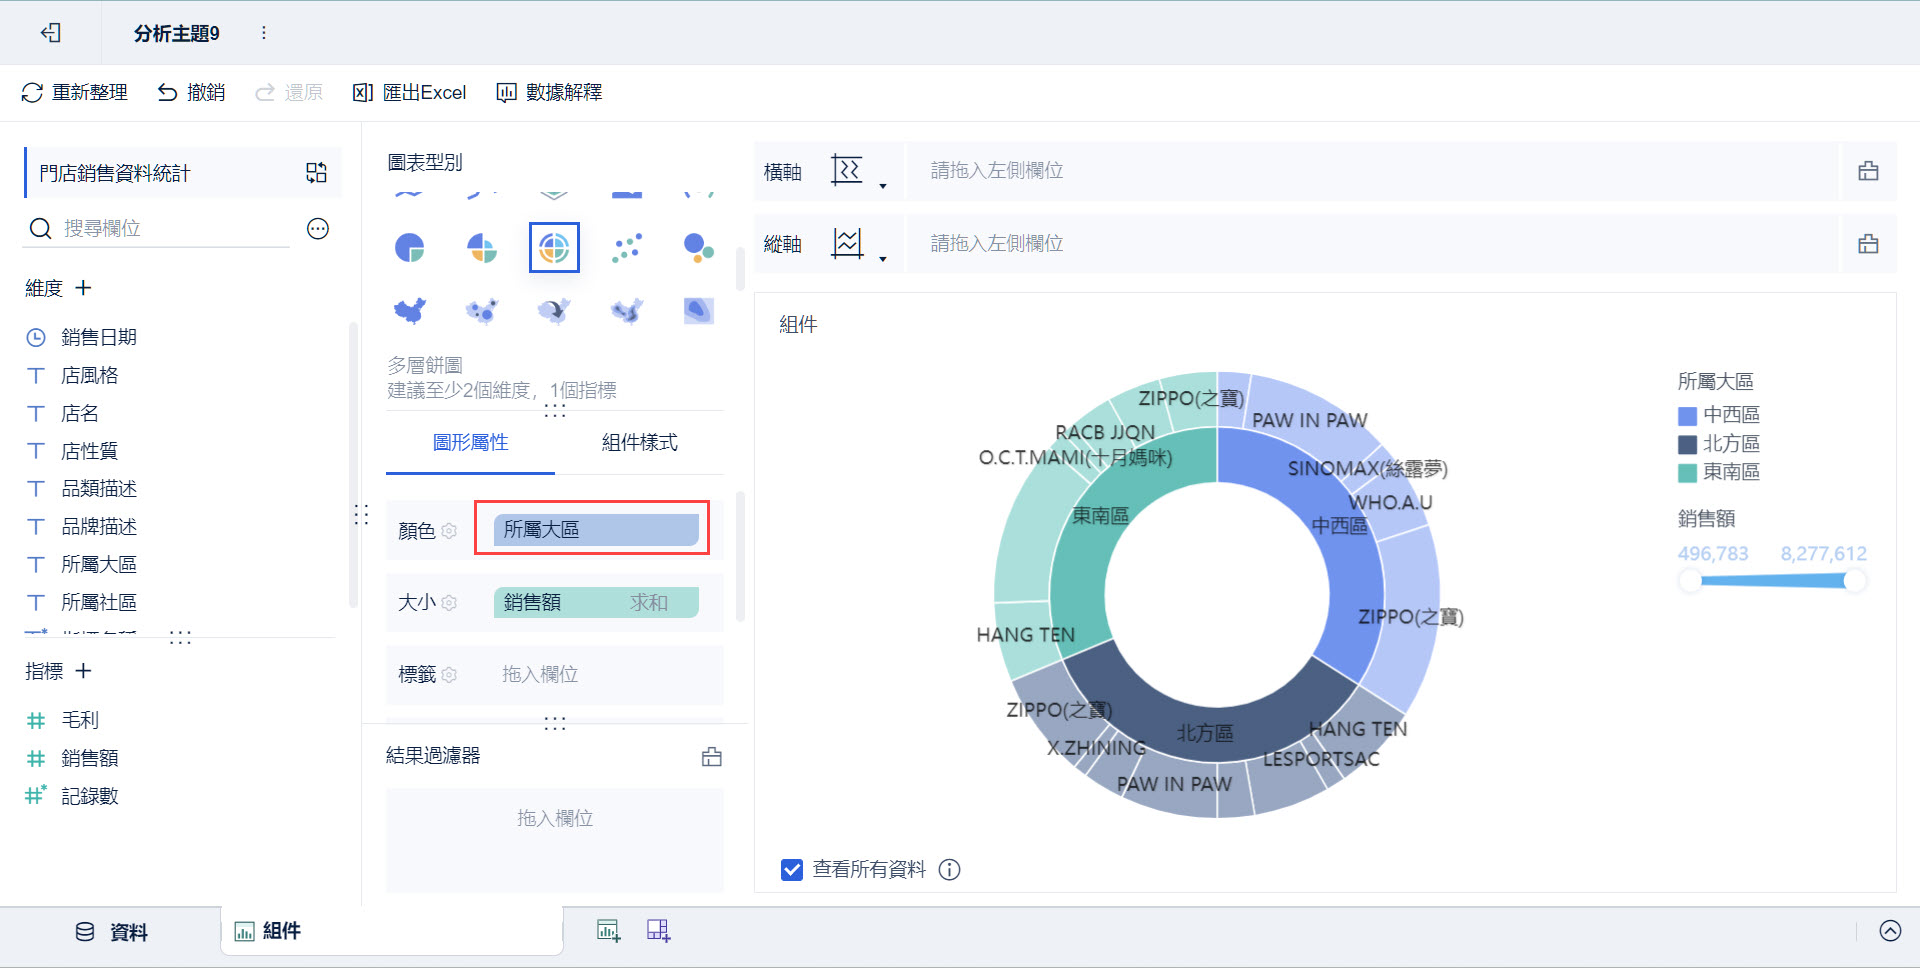Toggle the 東南區 legend item

pyautogui.click(x=1719, y=472)
